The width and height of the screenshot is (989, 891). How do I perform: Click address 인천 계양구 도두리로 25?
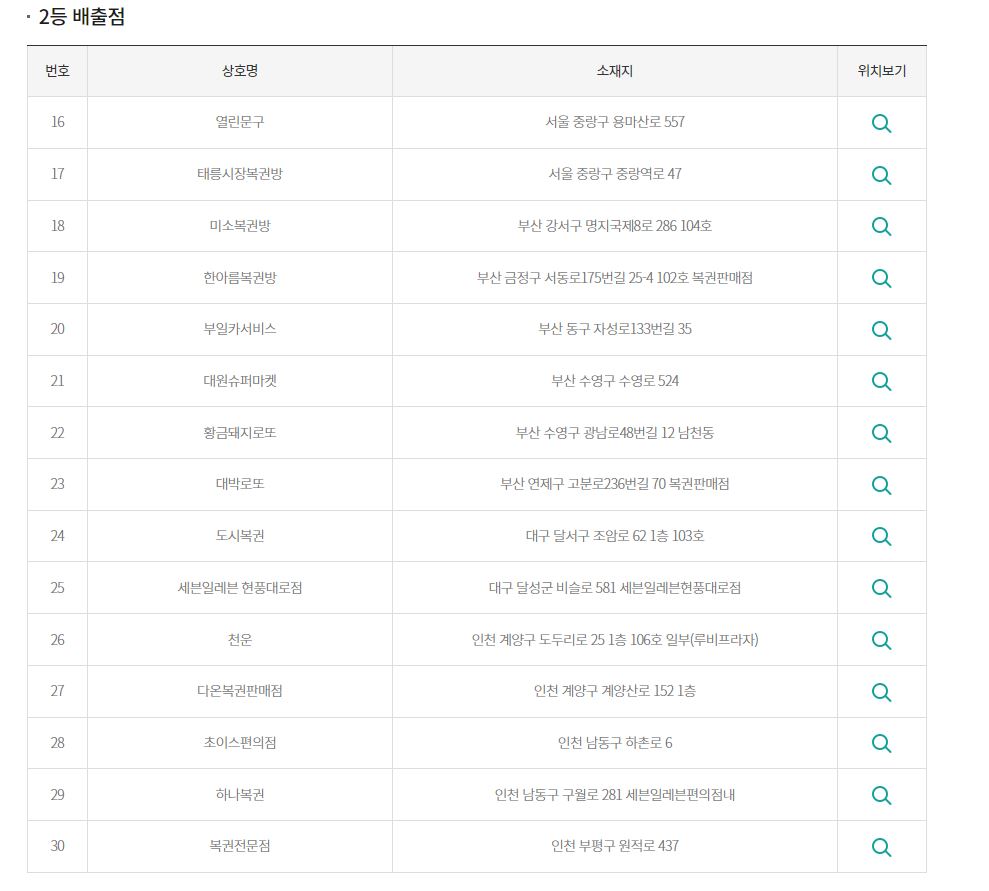538,639
